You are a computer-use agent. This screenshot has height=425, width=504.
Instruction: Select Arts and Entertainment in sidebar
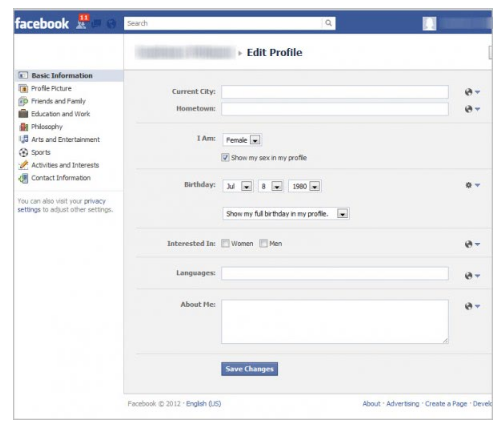click(65, 139)
